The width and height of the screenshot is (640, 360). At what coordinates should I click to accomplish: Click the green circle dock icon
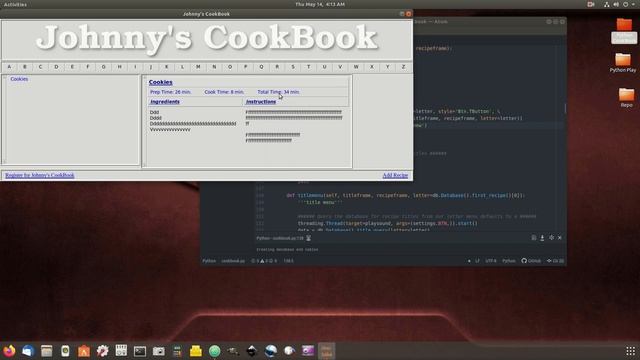point(214,351)
